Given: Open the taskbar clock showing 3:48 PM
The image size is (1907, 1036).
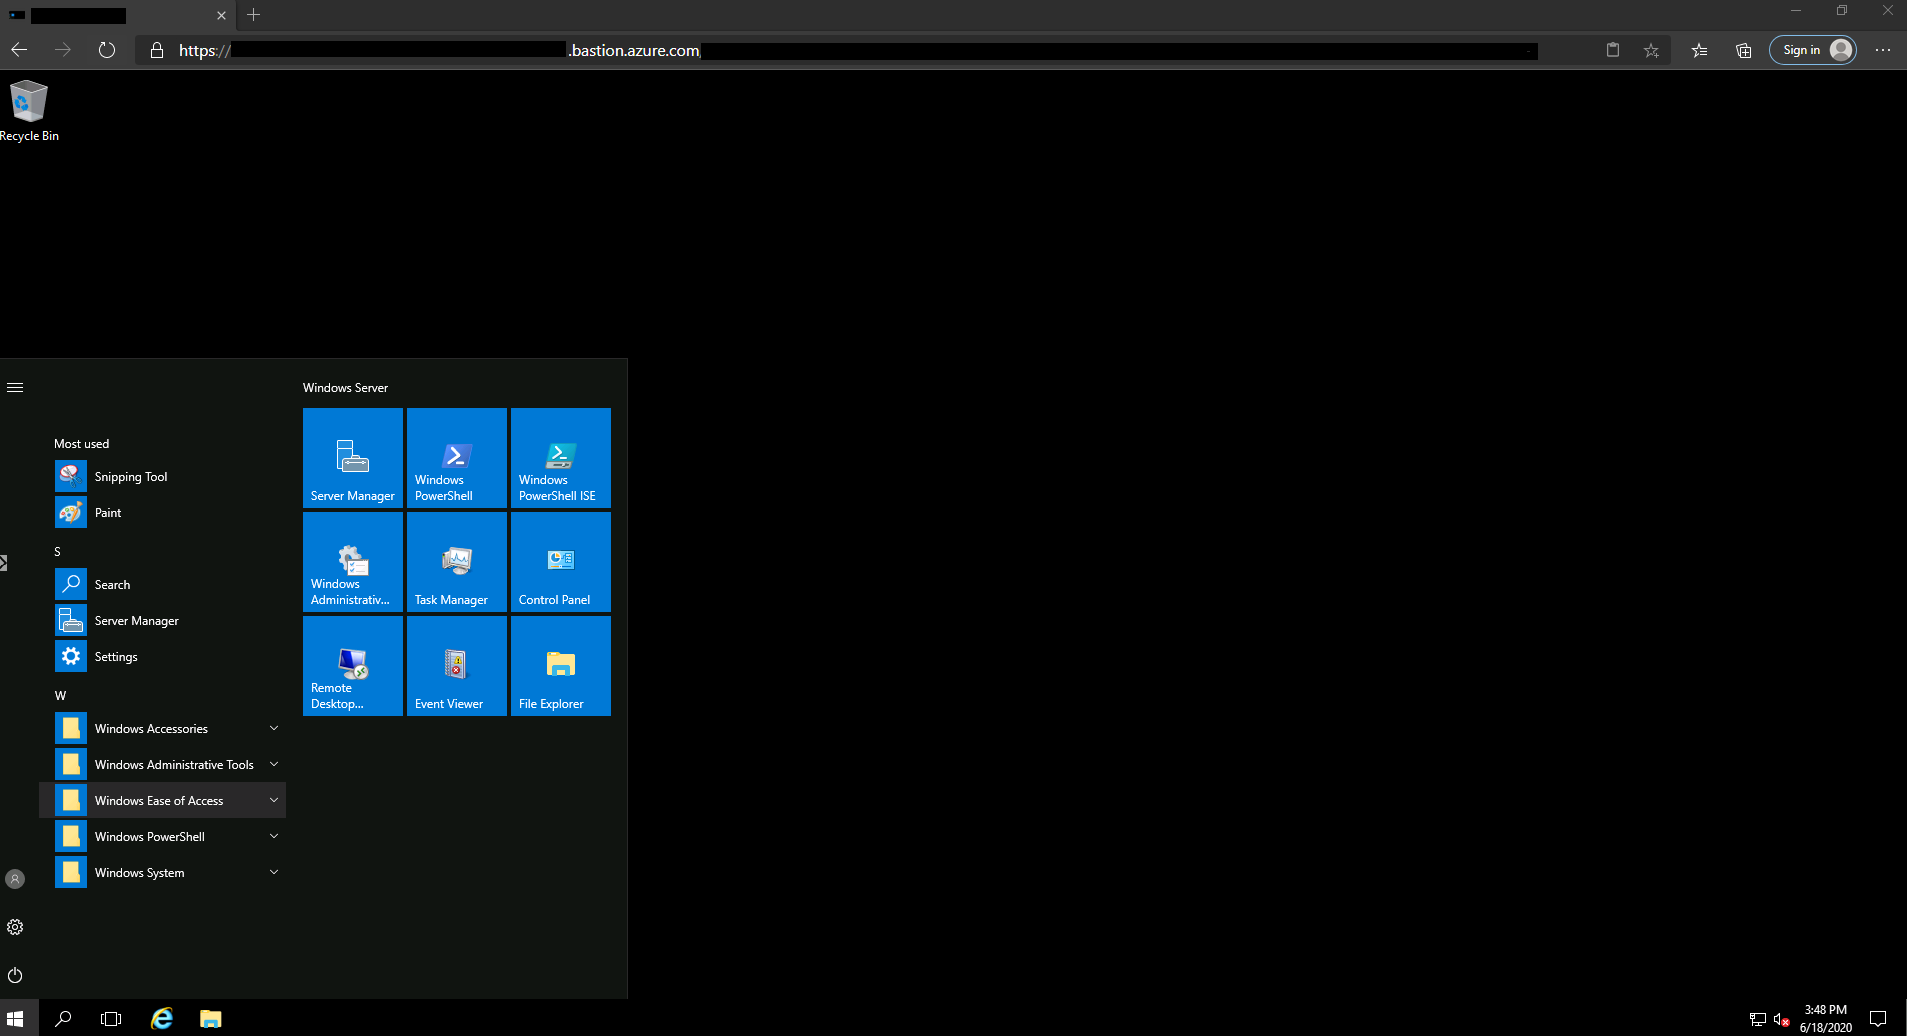Looking at the screenshot, I should [x=1825, y=1018].
